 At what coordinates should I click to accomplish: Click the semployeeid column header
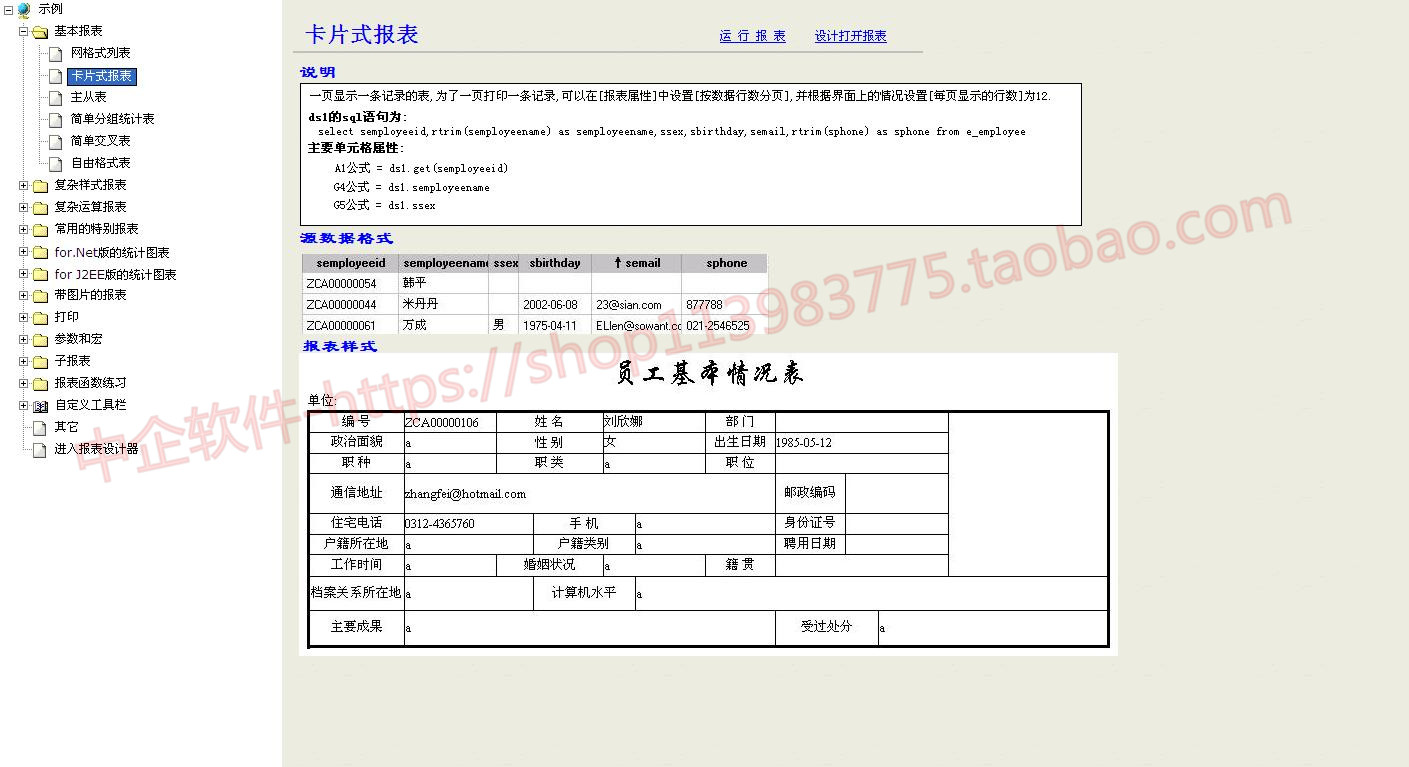tap(350, 263)
